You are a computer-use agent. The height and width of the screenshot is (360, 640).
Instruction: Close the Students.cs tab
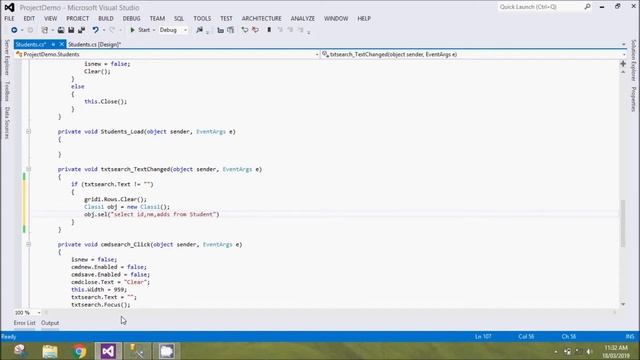tap(62, 44)
